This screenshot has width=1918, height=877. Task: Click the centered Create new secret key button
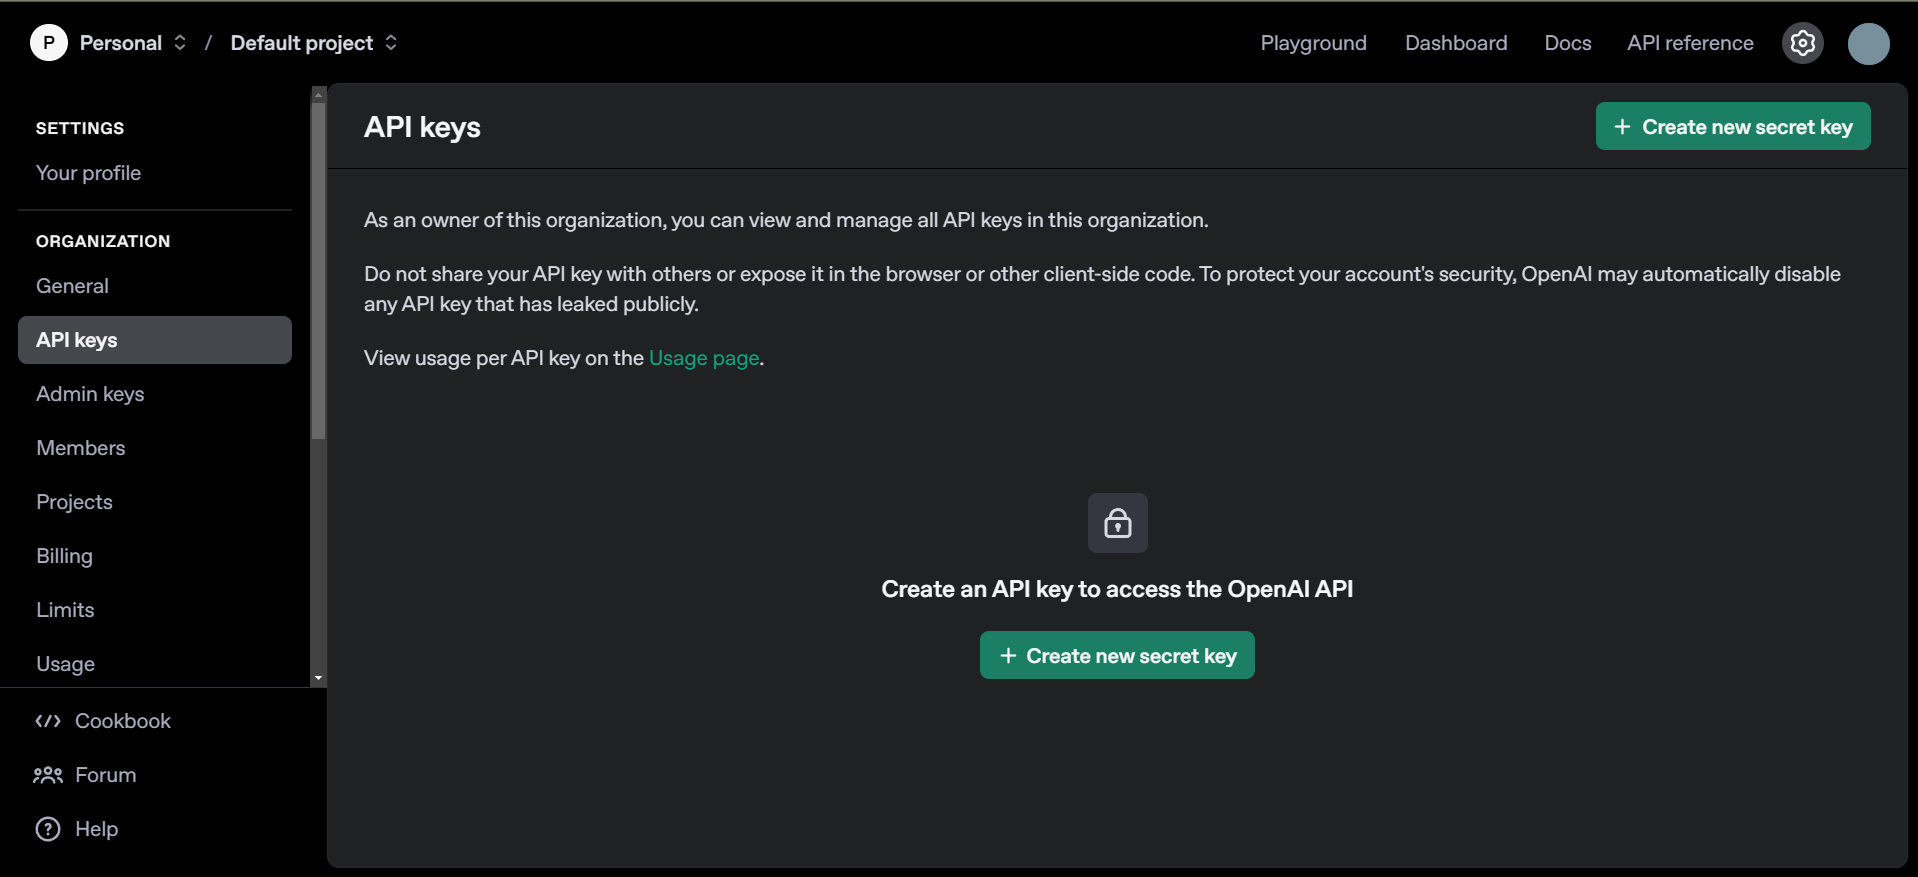1117,655
